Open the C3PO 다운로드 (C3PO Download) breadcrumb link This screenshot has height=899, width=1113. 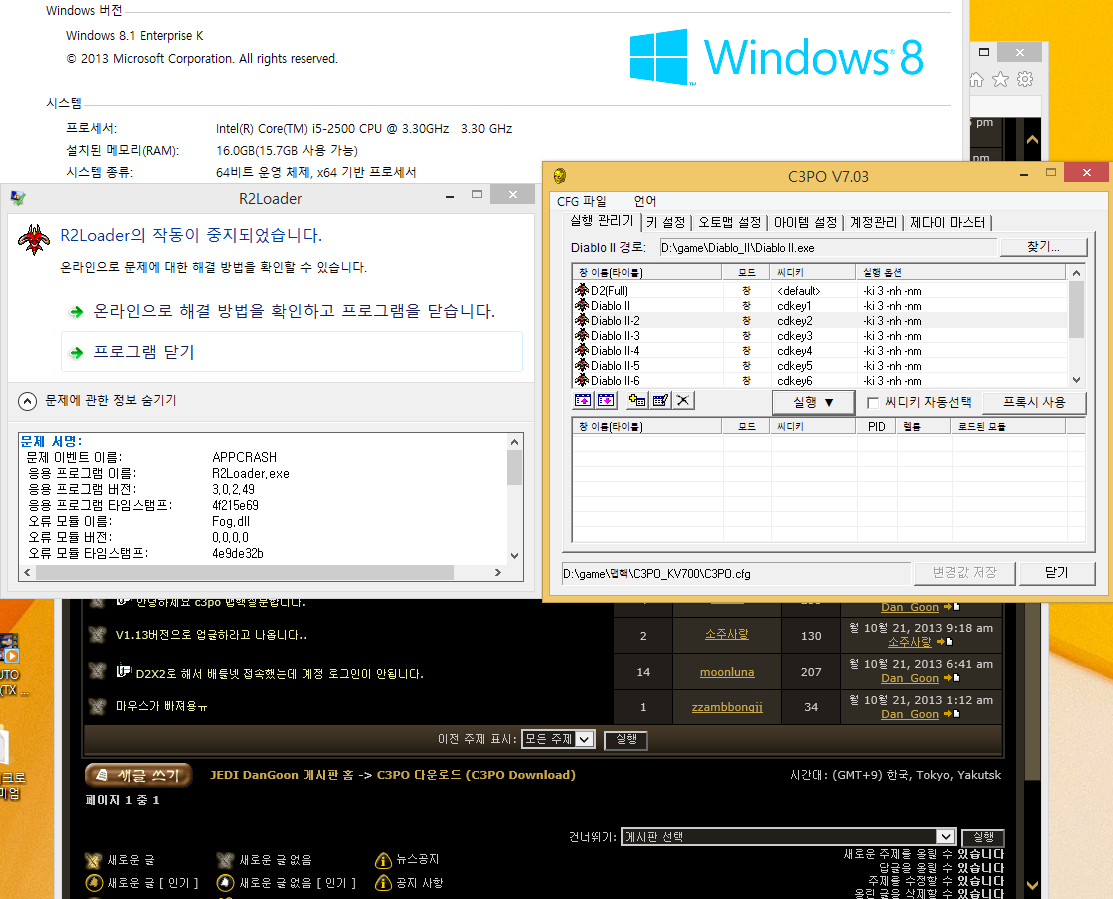coord(476,775)
